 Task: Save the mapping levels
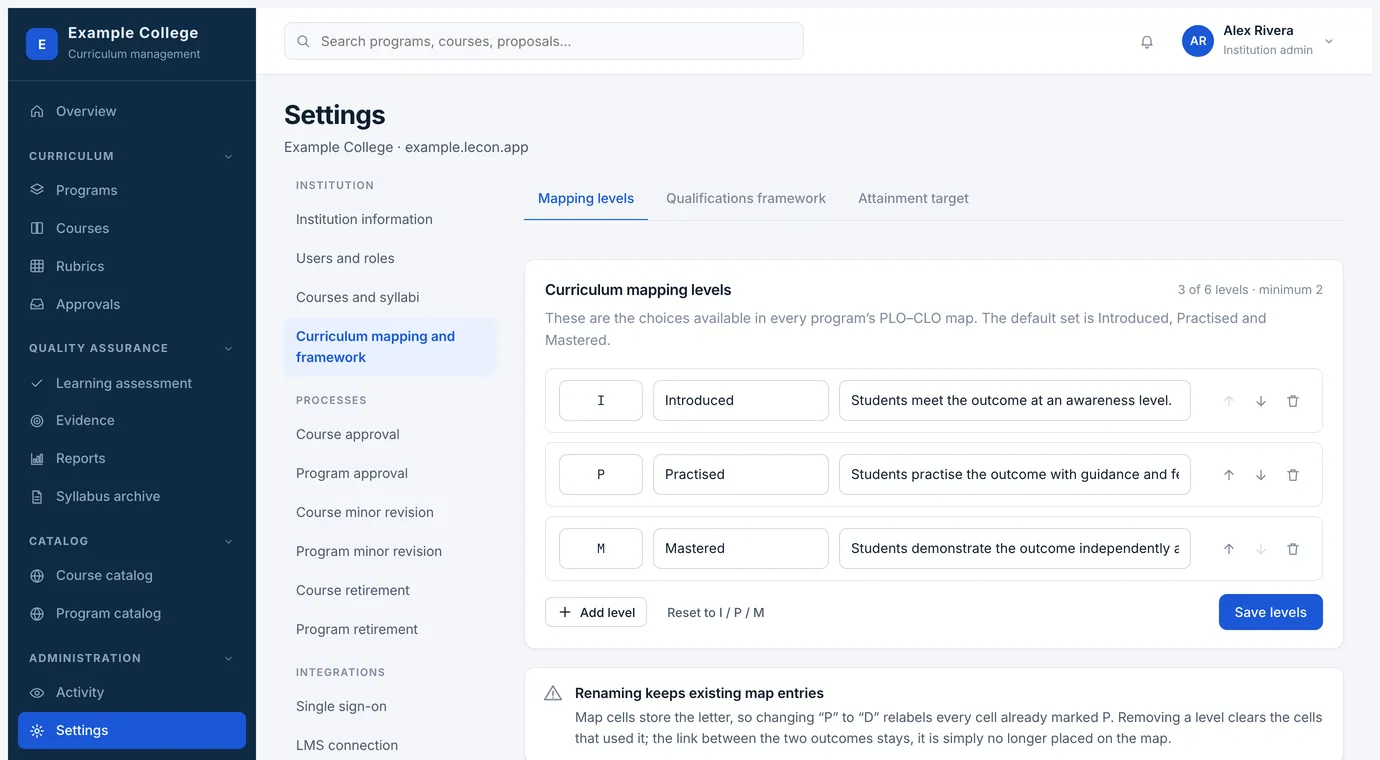click(x=1270, y=612)
